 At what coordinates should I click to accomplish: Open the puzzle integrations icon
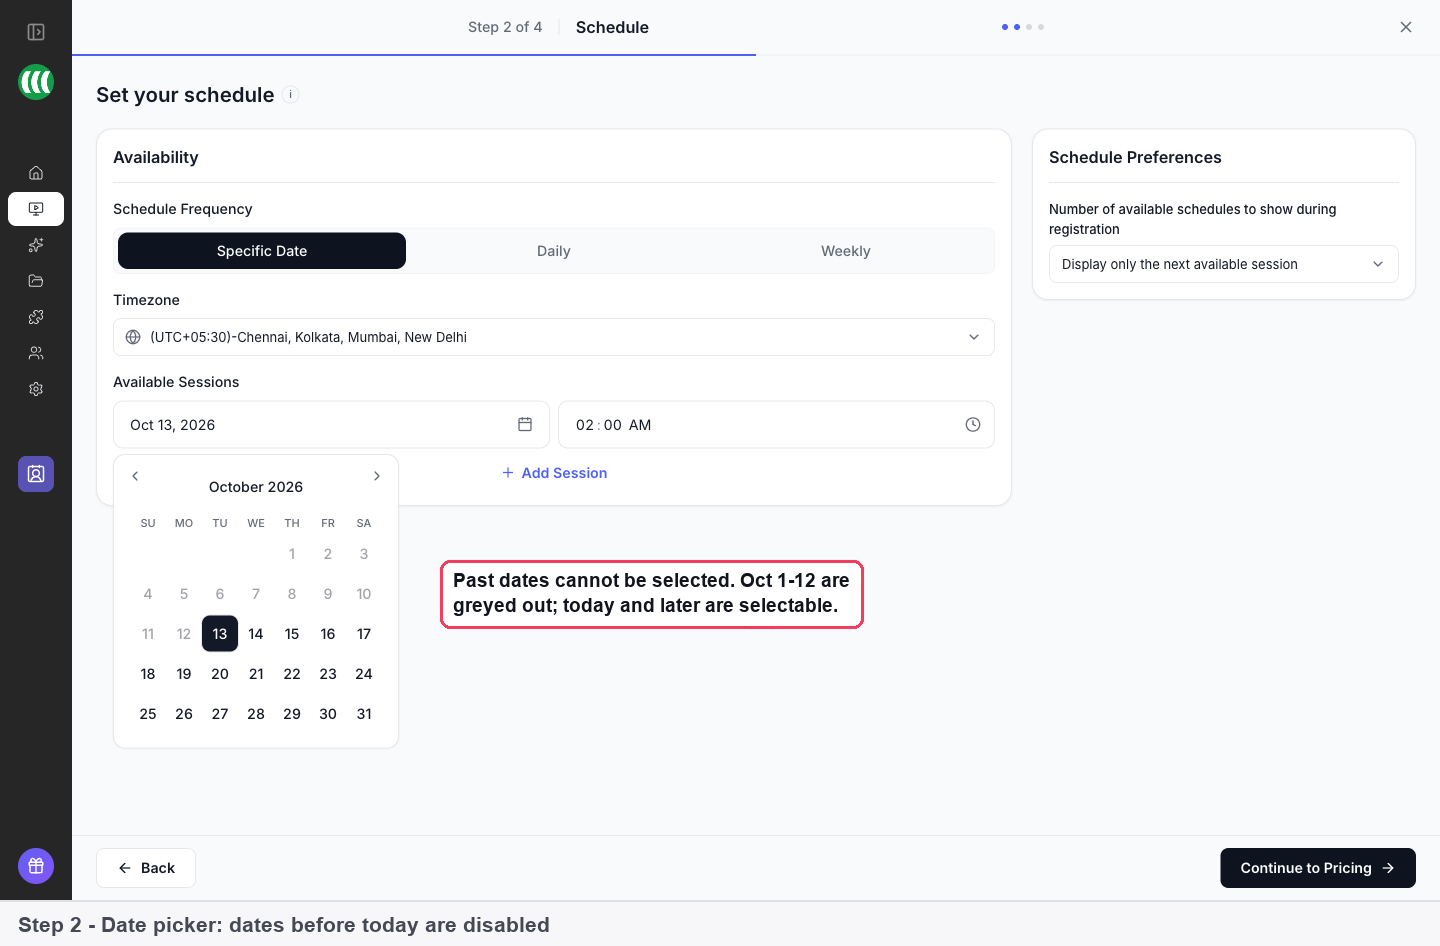tap(36, 317)
